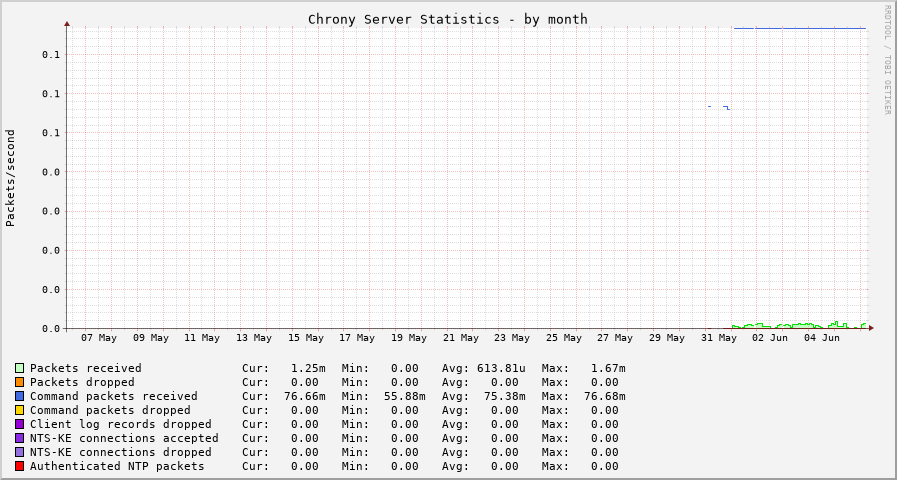897x480 pixels.
Task: Click the '11 May' date label
Action: click(x=202, y=338)
